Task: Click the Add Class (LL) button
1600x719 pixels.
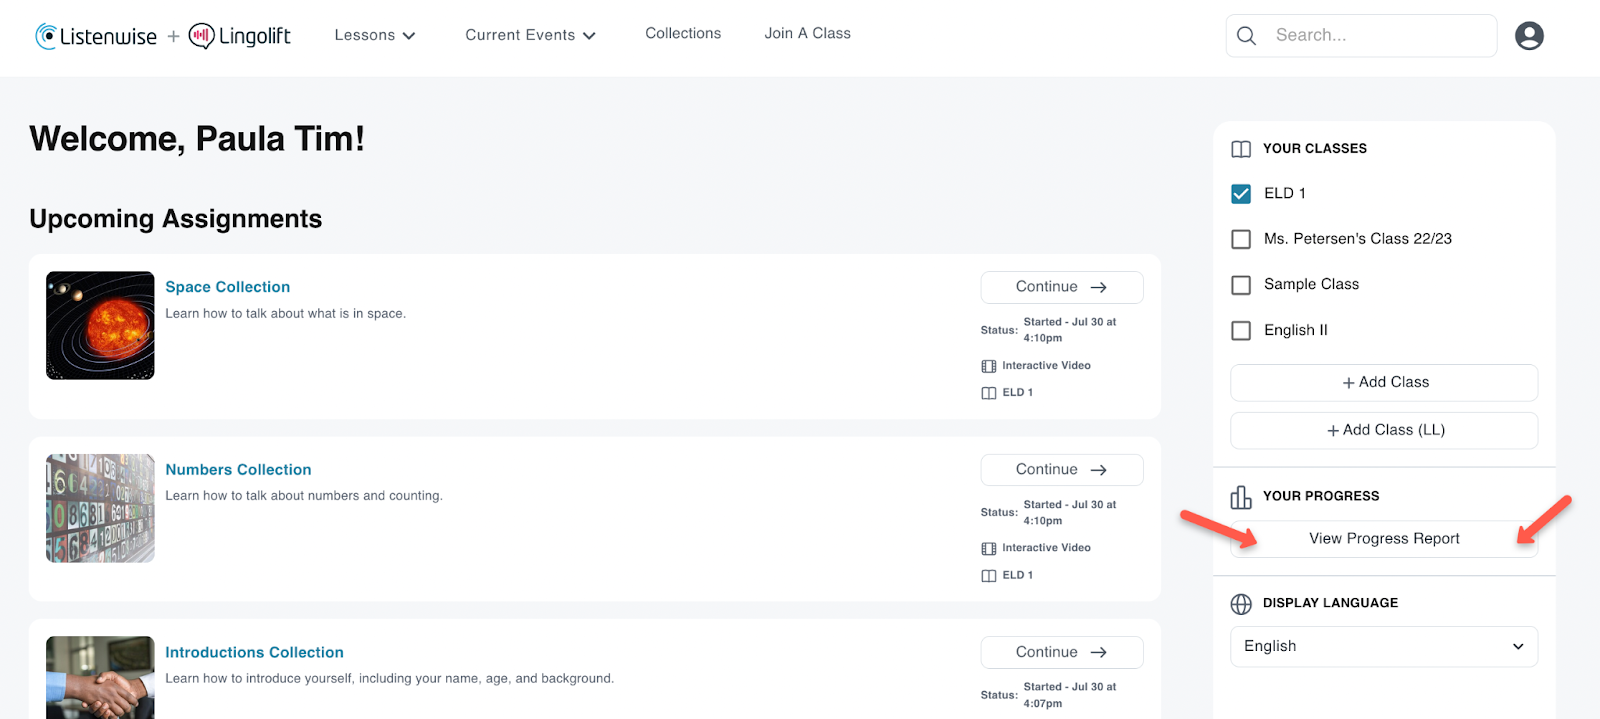Action: point(1384,430)
